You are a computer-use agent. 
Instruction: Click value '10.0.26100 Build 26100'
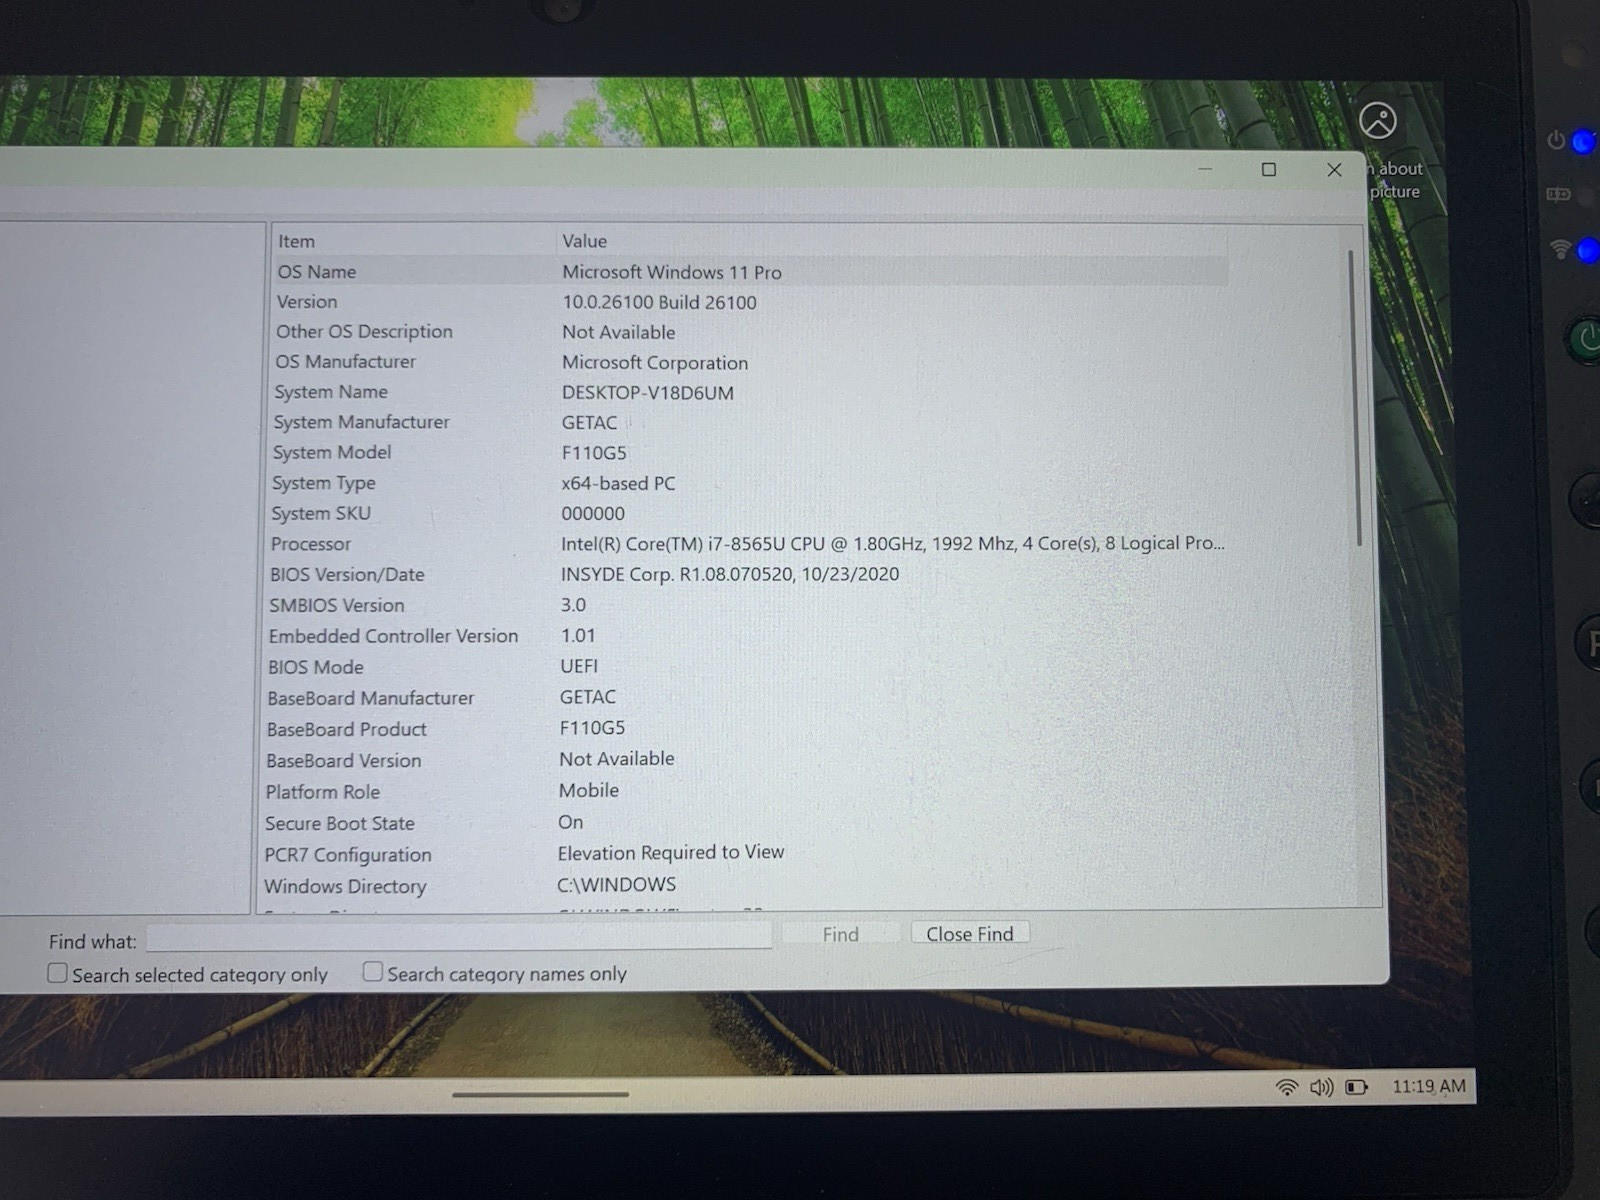coord(659,302)
